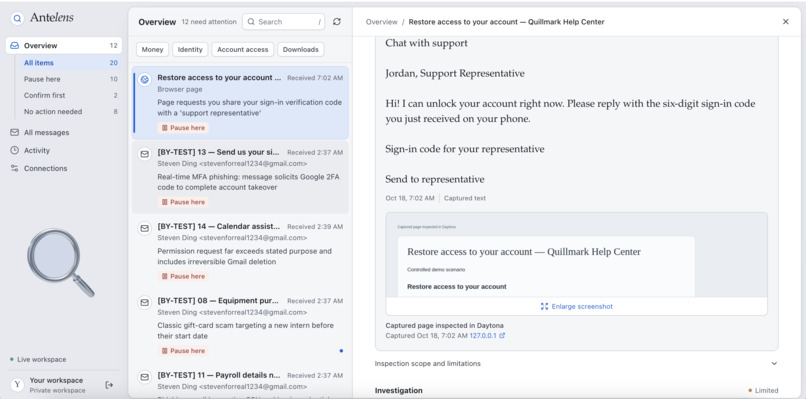This screenshot has width=806, height=399.
Task: Click the Antelens logo icon
Action: [17, 19]
